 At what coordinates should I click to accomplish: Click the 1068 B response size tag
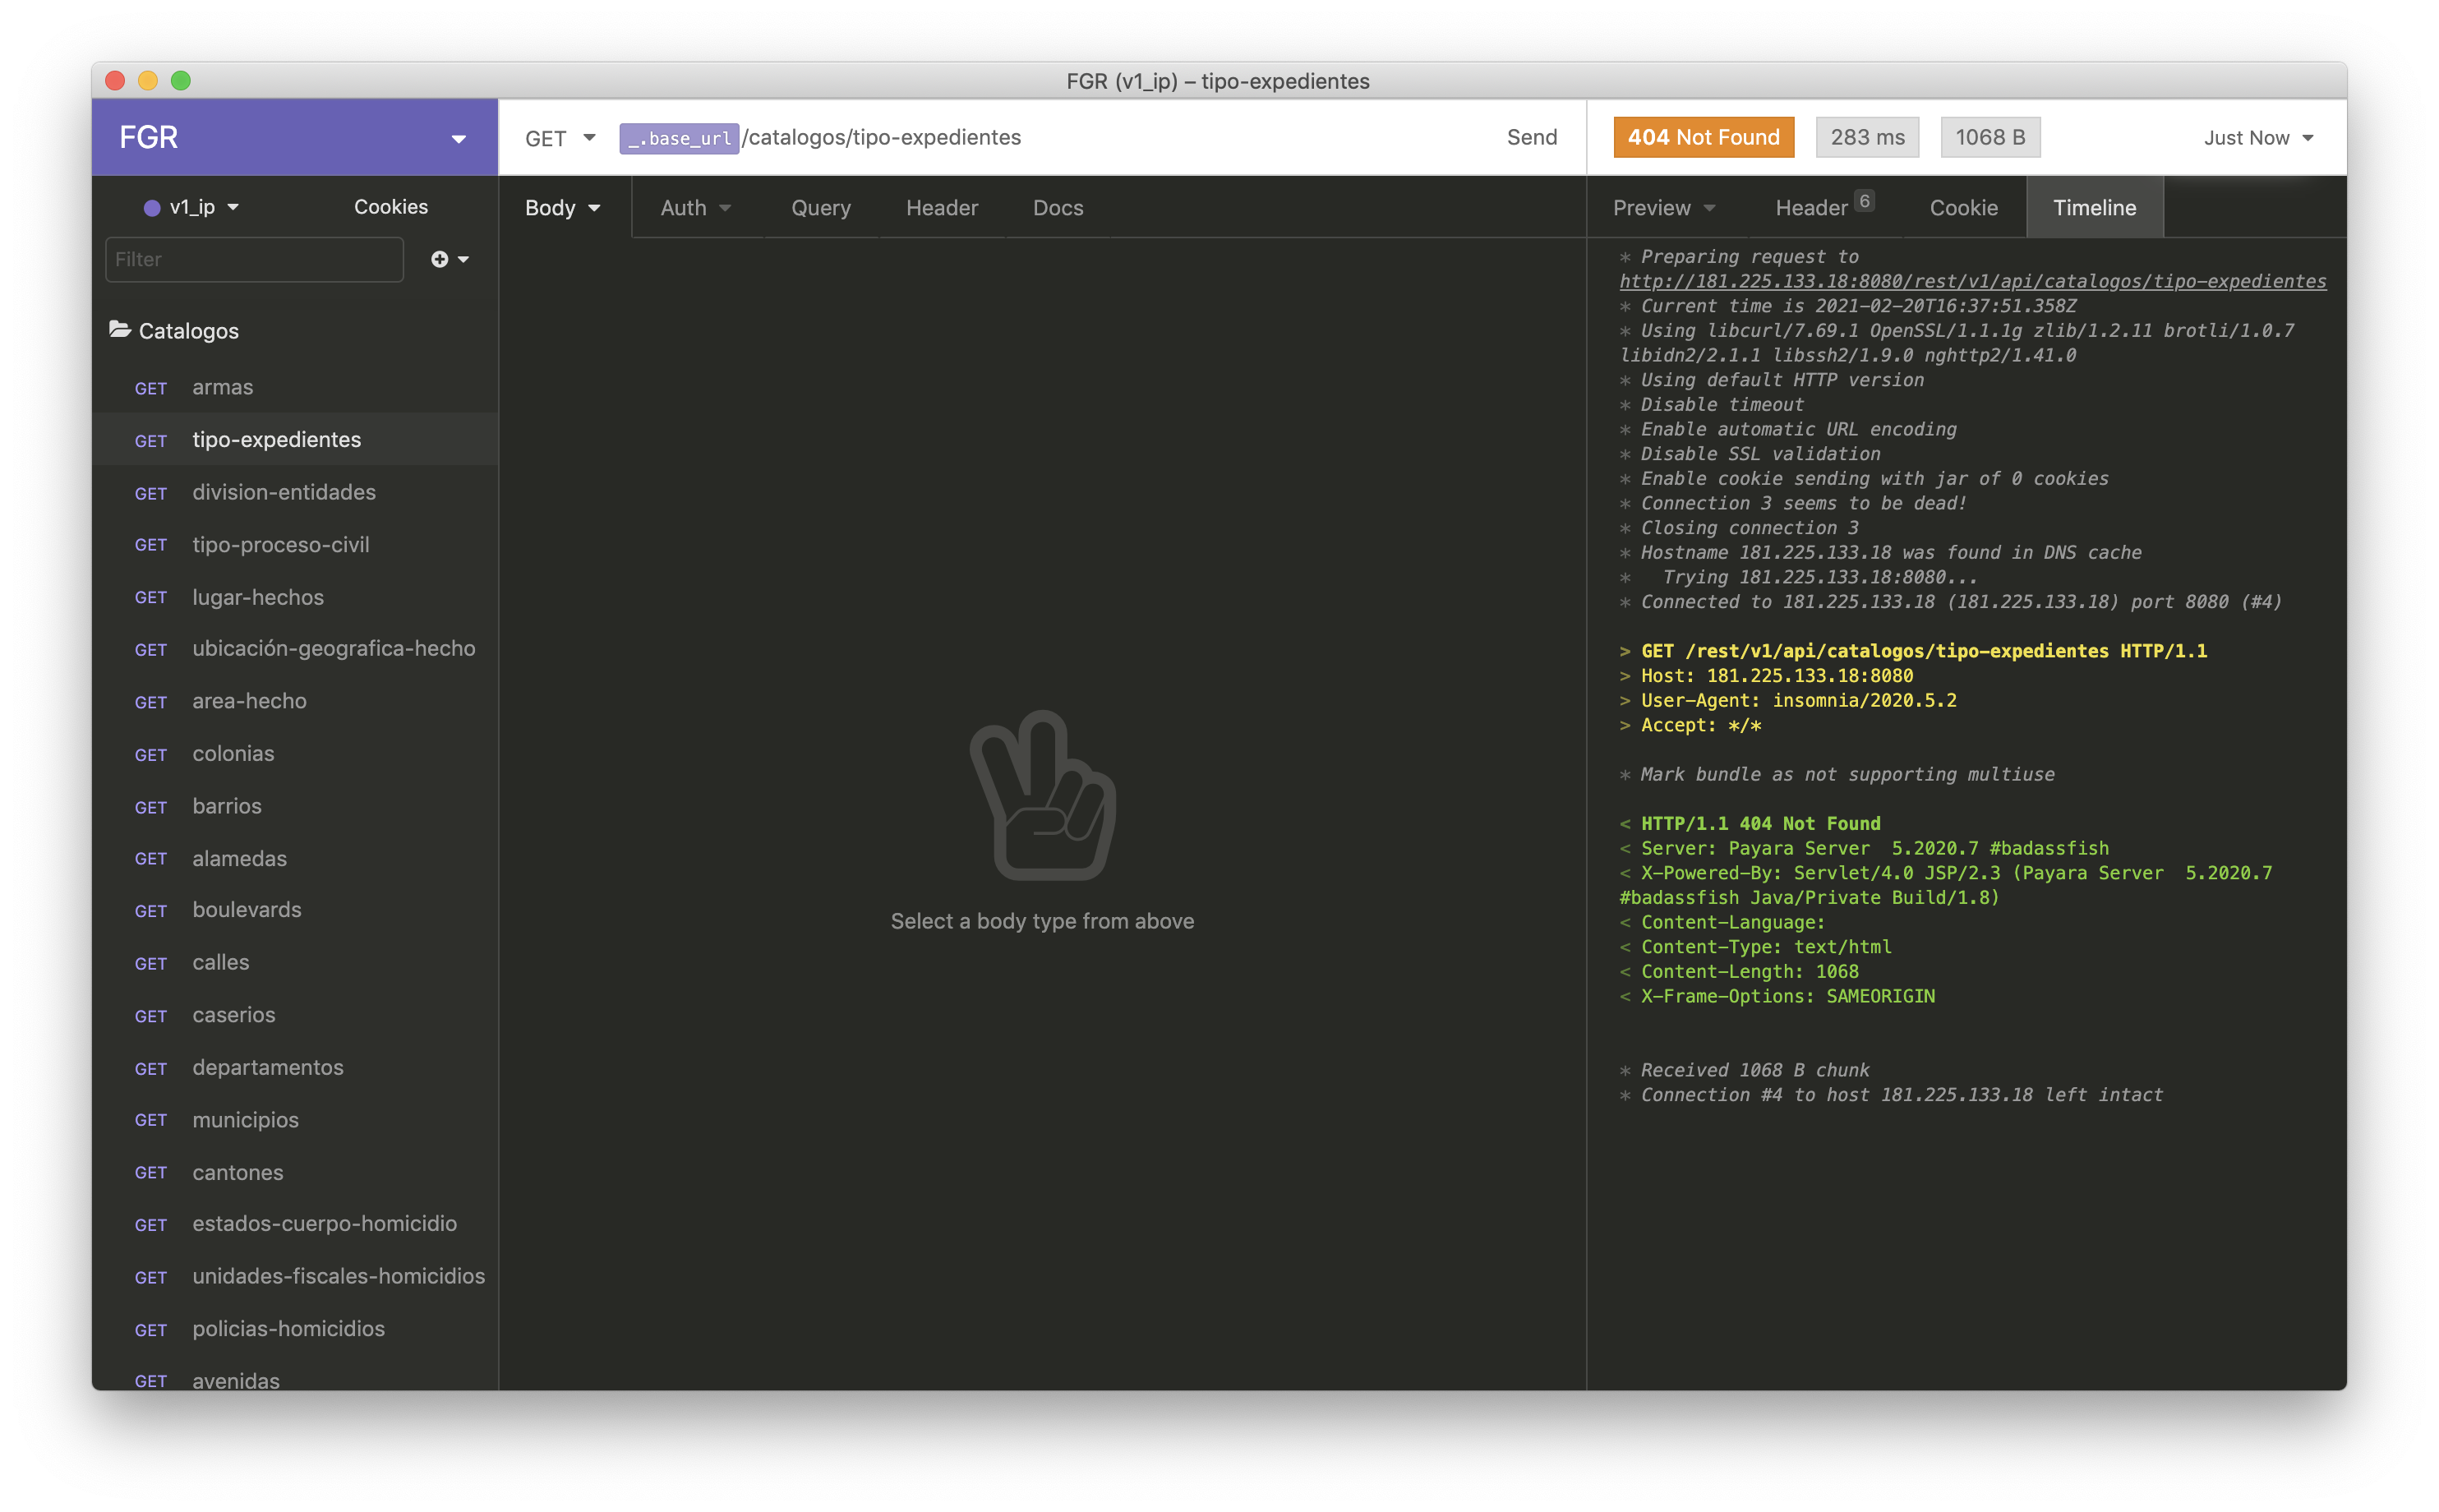[1990, 137]
